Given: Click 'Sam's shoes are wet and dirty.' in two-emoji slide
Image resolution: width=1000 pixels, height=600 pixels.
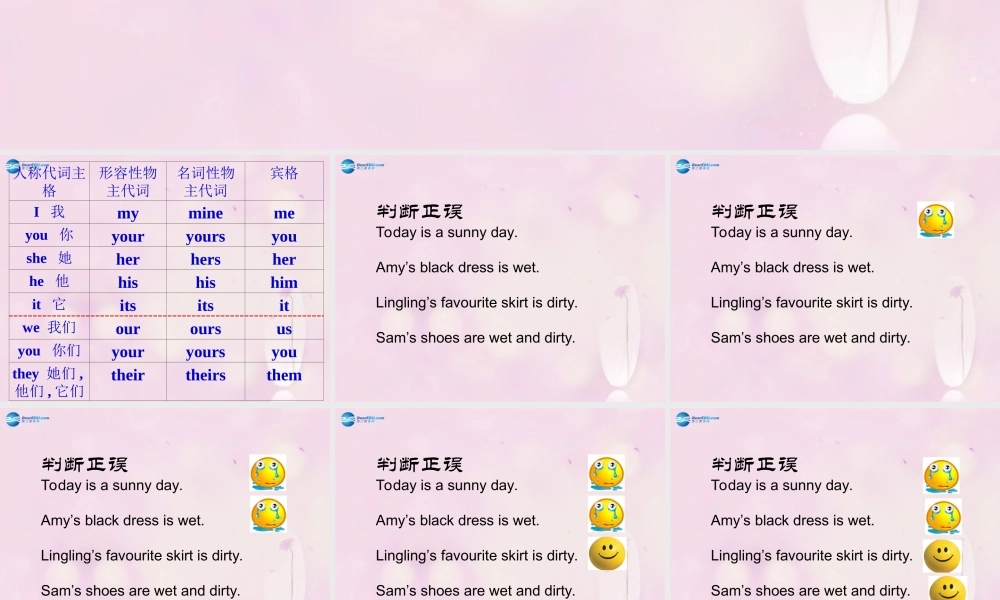Looking at the screenshot, I should (x=140, y=590).
